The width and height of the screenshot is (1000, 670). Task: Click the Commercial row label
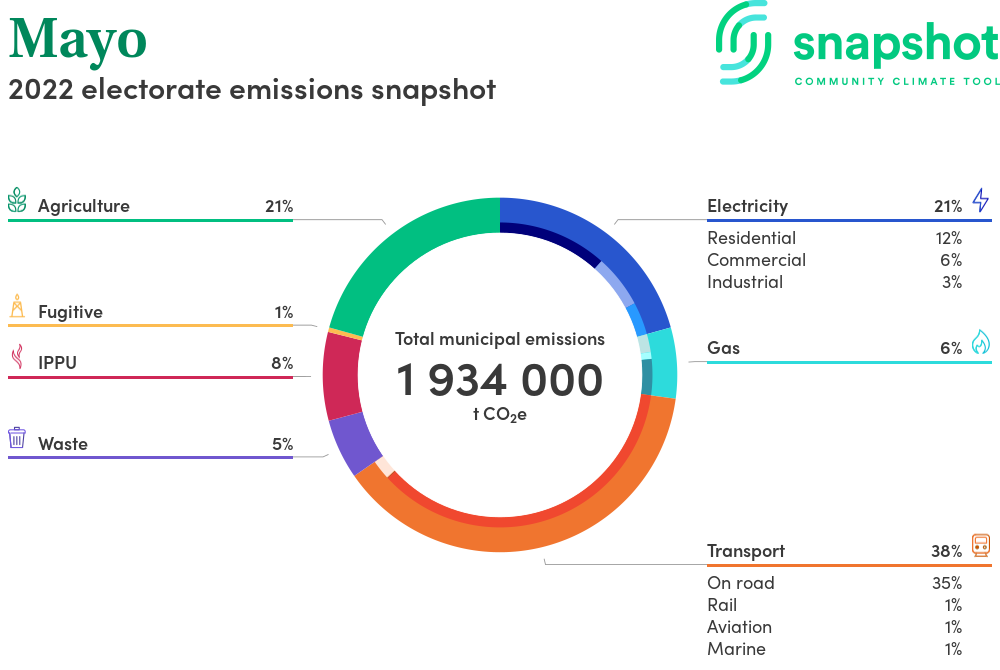[756, 260]
